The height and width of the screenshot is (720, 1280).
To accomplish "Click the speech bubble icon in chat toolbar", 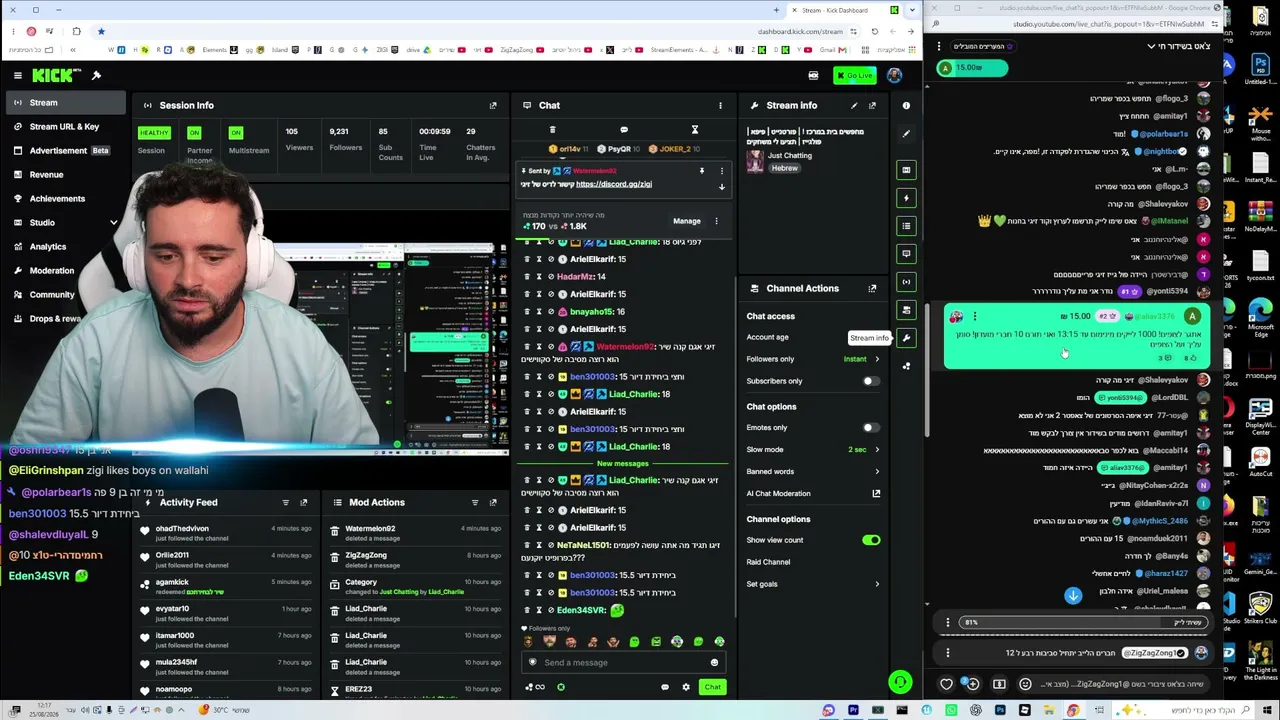I will point(624,130).
